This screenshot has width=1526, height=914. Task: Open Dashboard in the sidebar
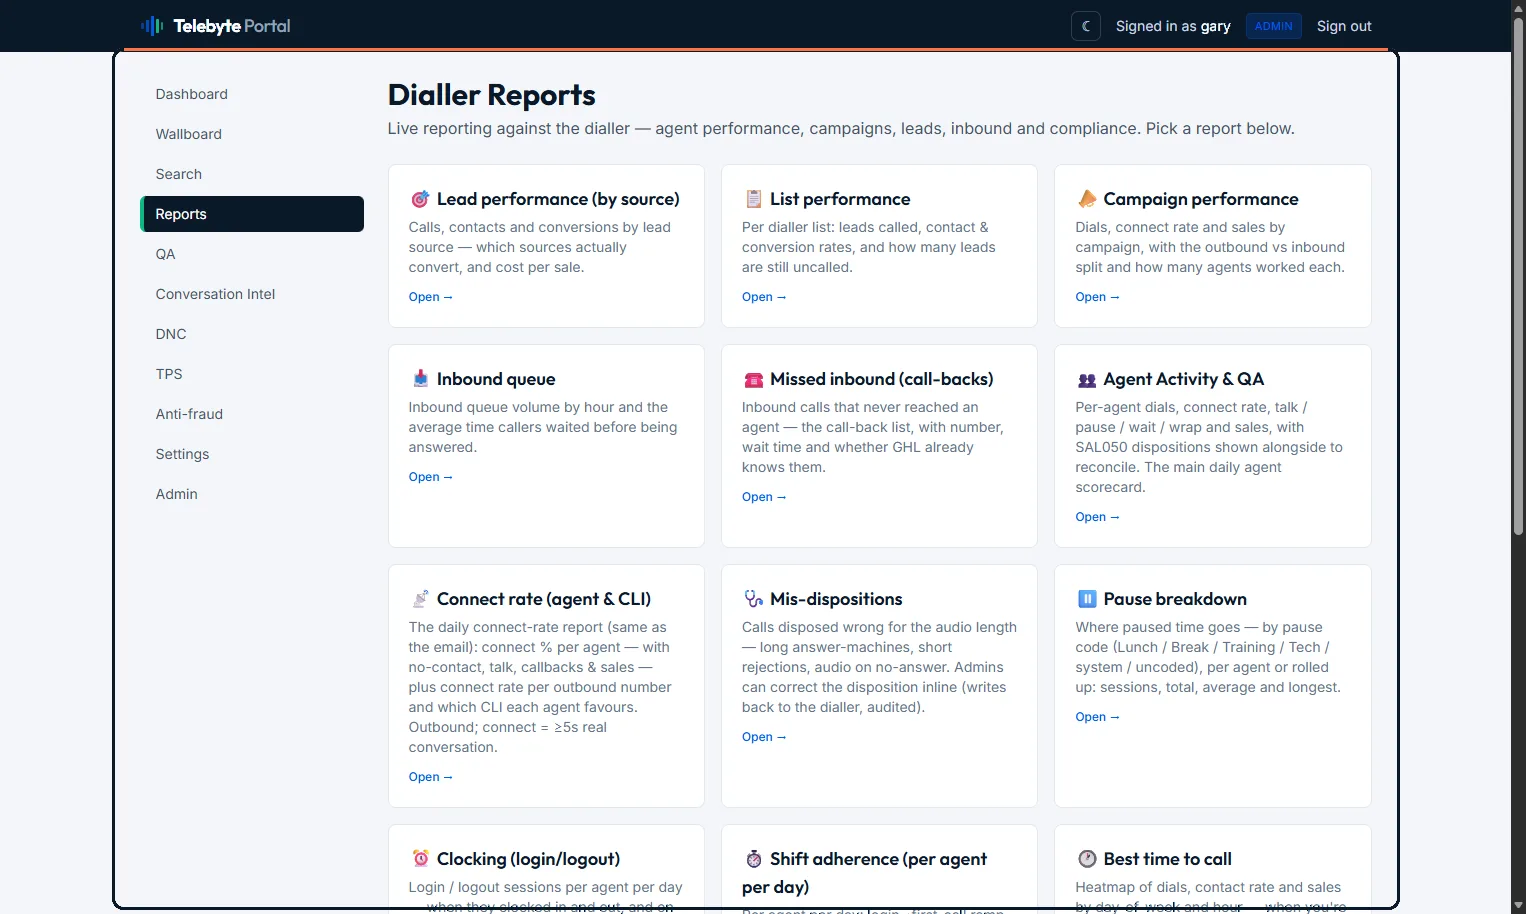[x=252, y=94]
